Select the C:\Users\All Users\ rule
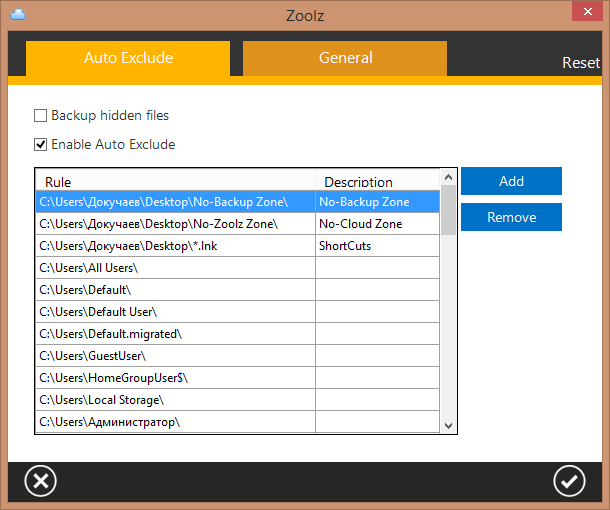 (175, 268)
